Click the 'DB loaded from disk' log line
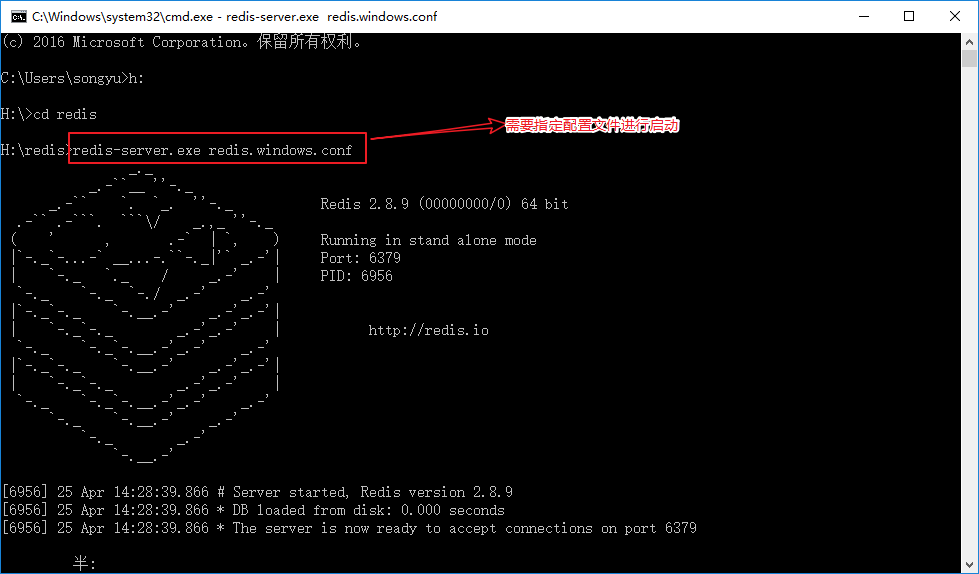 tap(253, 510)
